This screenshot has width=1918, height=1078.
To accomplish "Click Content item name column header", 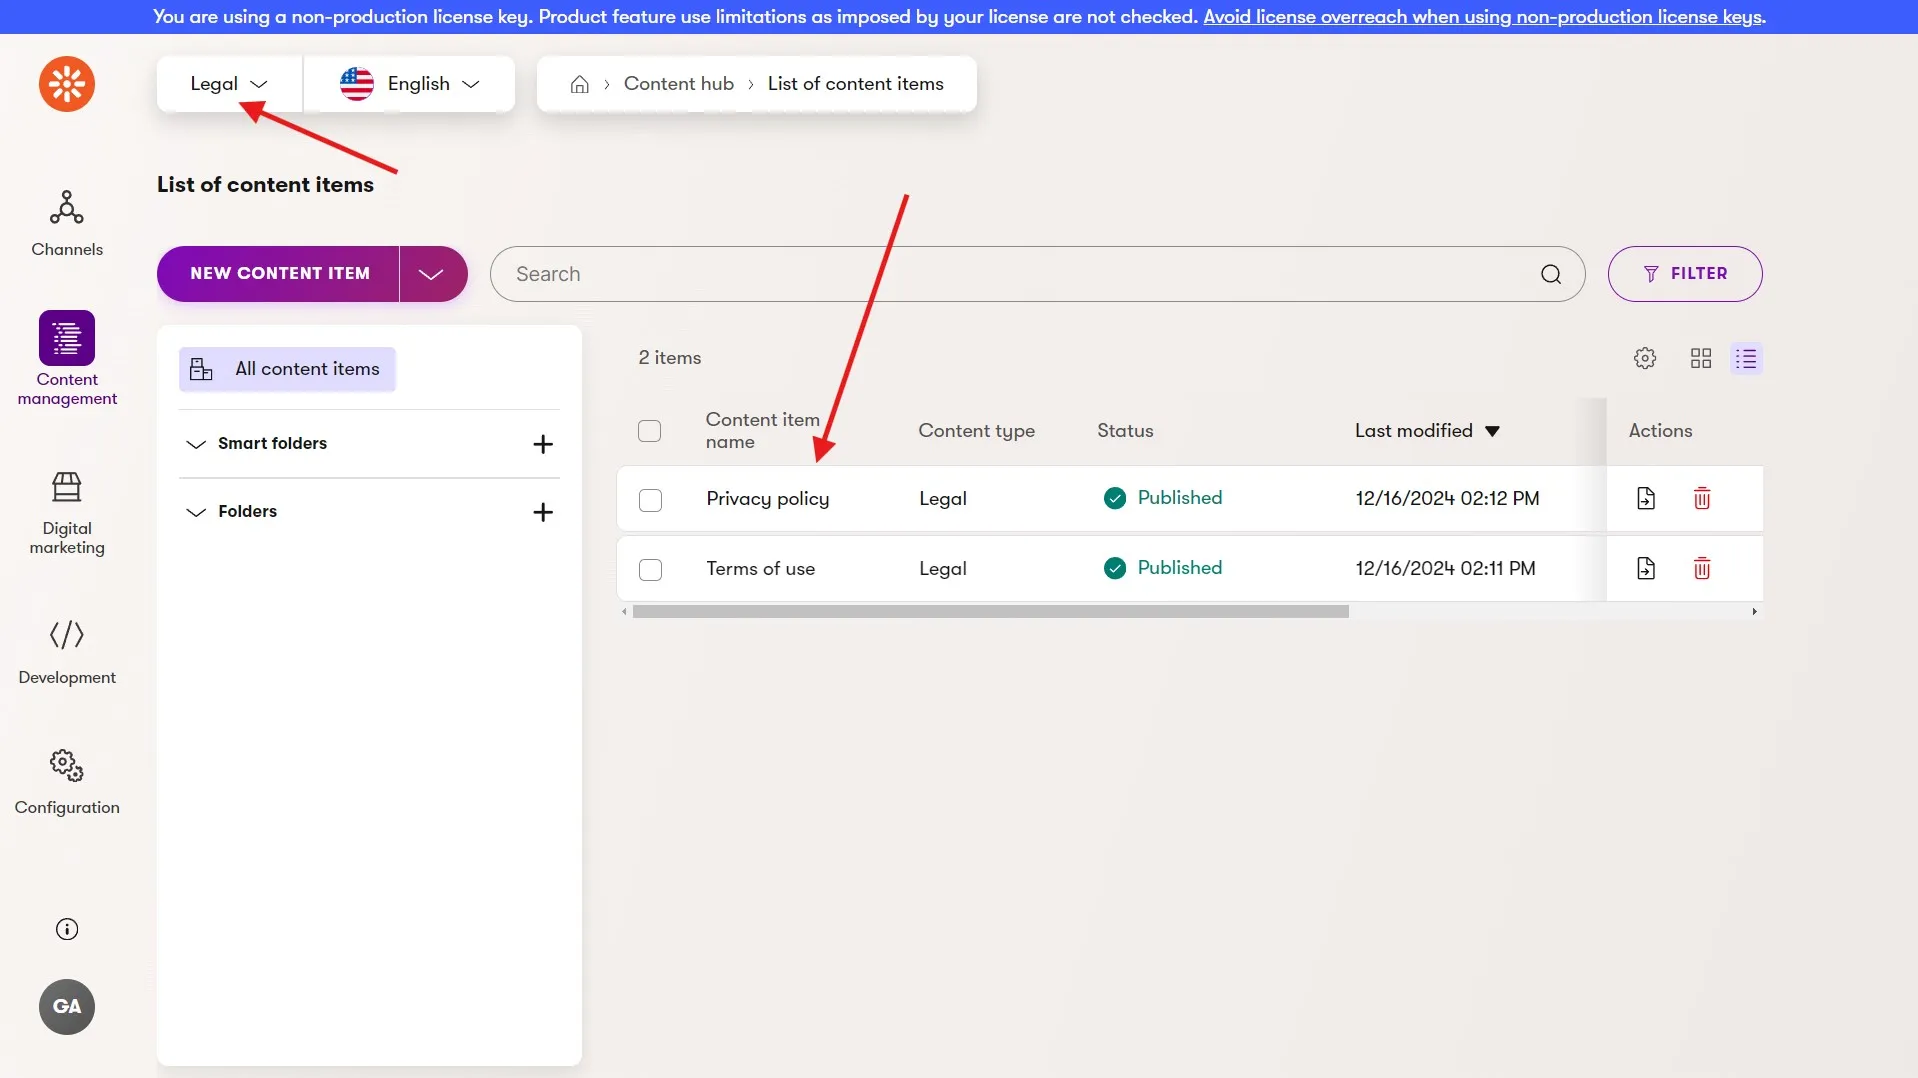I will point(763,431).
